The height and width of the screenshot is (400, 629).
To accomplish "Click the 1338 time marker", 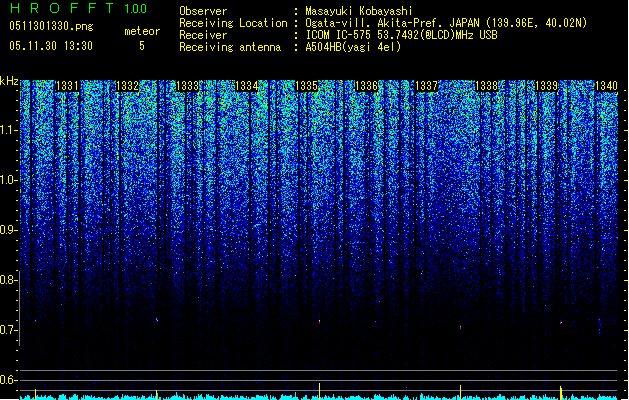I will [x=486, y=86].
